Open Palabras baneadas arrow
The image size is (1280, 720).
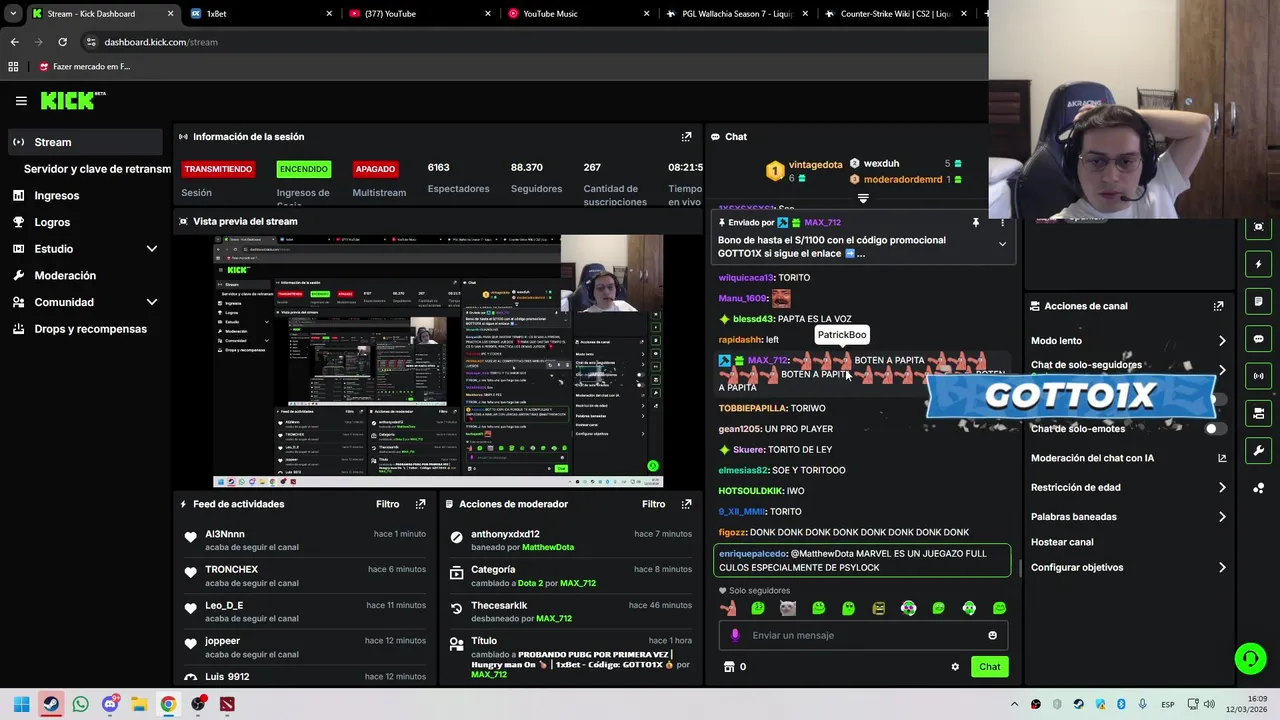(x=1222, y=517)
